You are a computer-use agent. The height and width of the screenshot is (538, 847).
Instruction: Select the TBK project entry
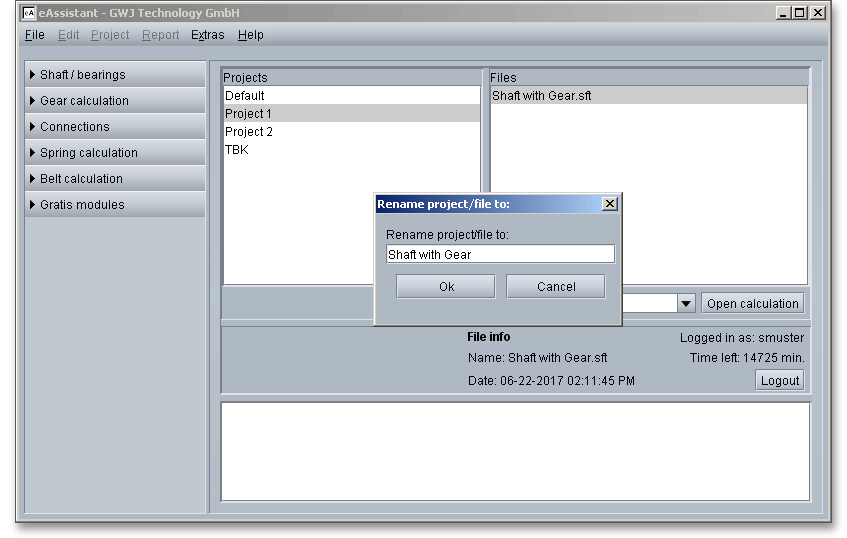(x=237, y=150)
